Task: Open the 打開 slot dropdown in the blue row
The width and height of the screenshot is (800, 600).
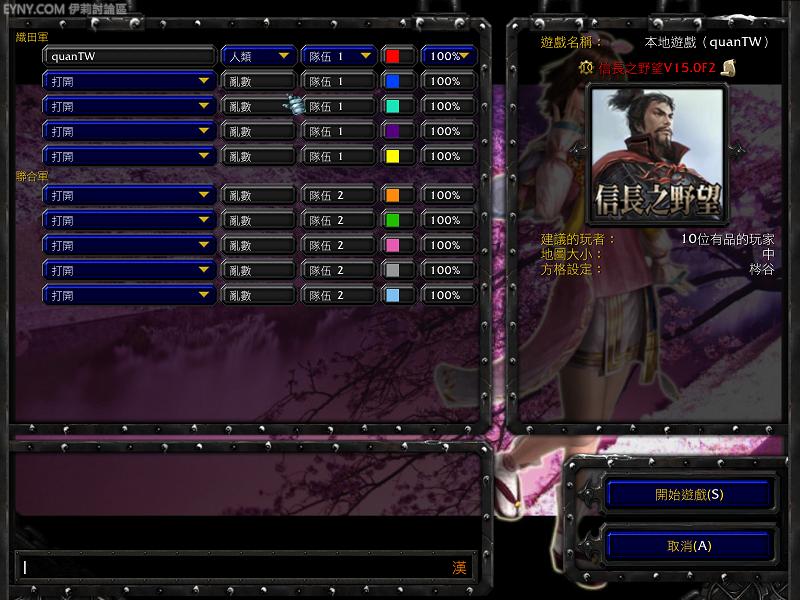Action: (x=130, y=81)
